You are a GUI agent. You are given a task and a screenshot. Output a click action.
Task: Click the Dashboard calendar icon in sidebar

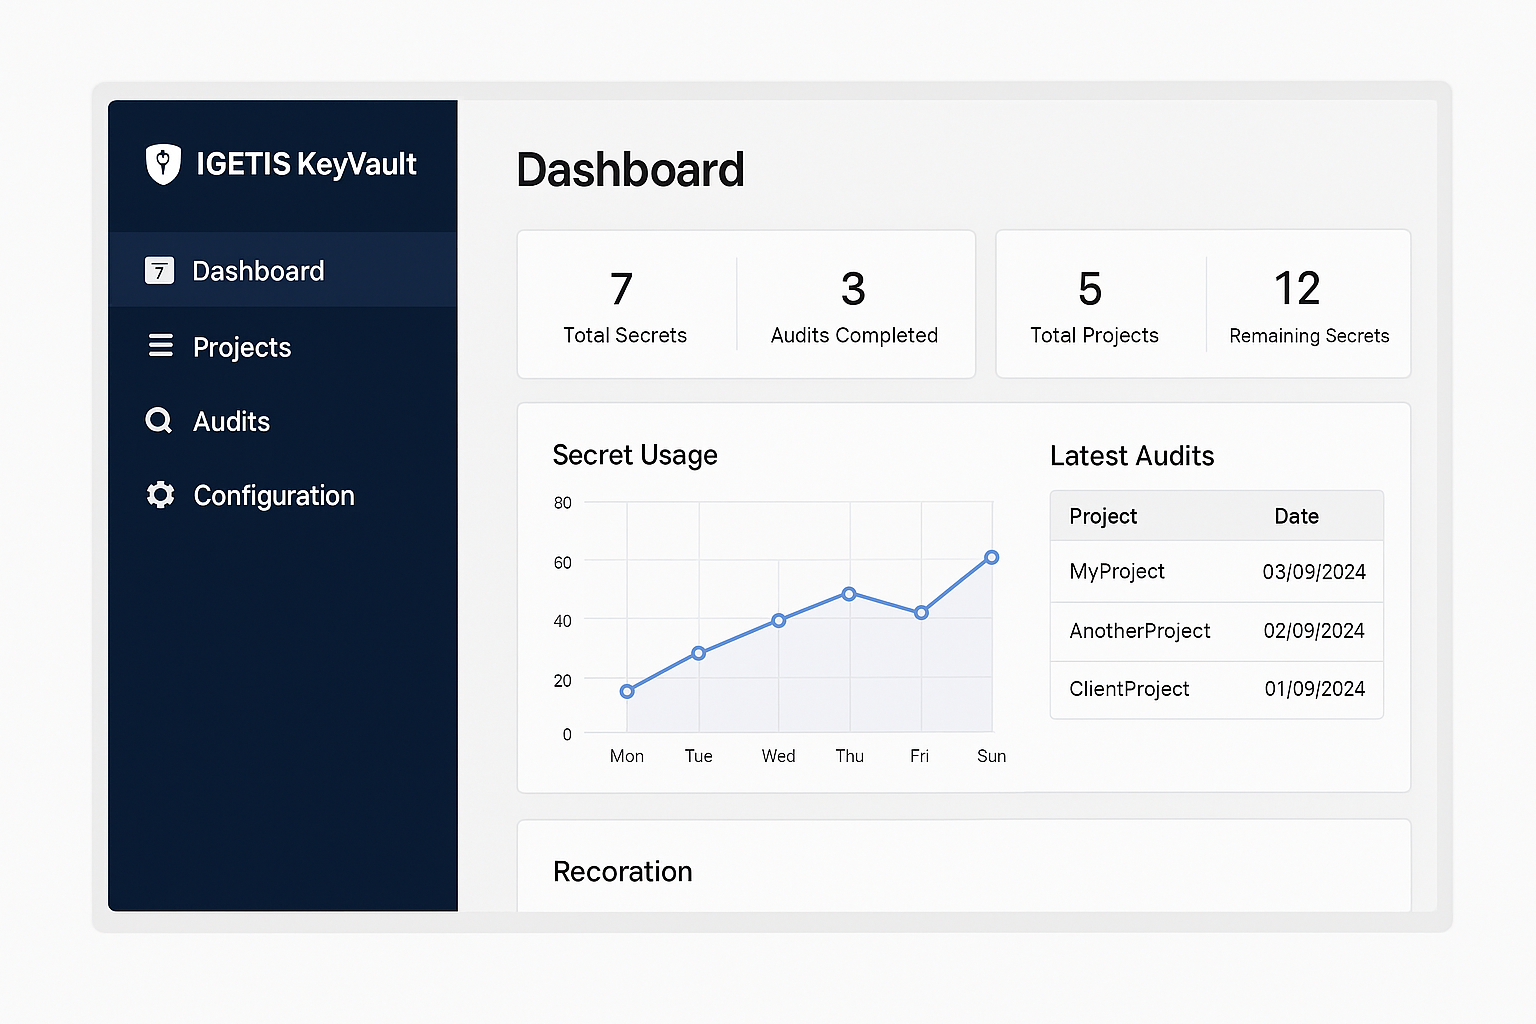160,271
